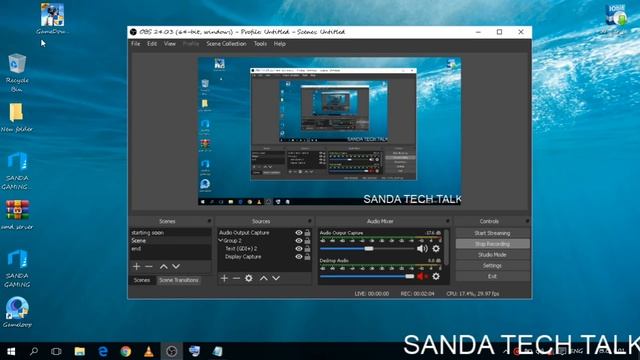
Task: Open the Windows Start menu
Action: [11, 351]
